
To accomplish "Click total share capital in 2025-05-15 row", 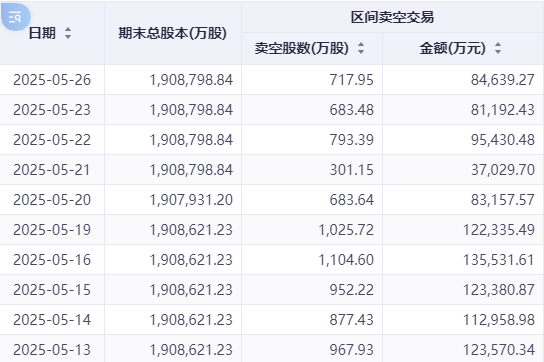I will click(191, 290).
